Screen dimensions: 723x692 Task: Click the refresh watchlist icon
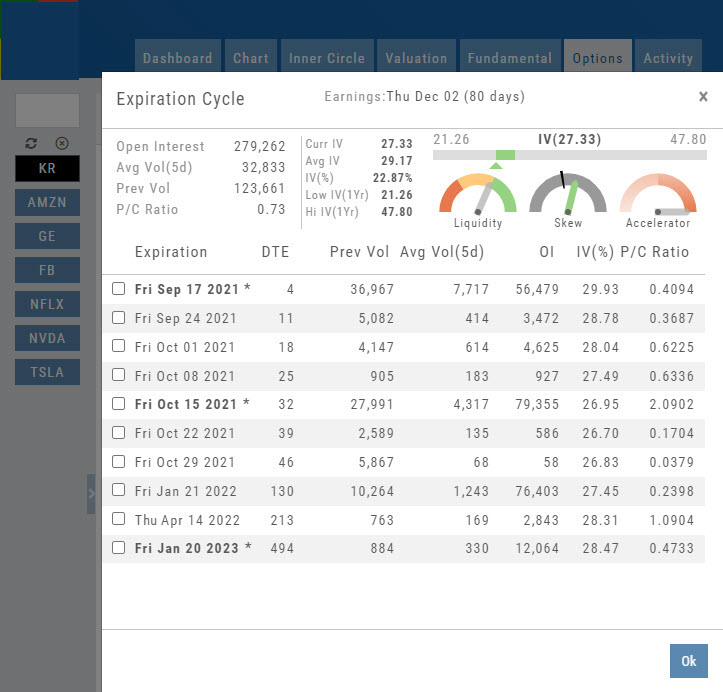point(31,143)
